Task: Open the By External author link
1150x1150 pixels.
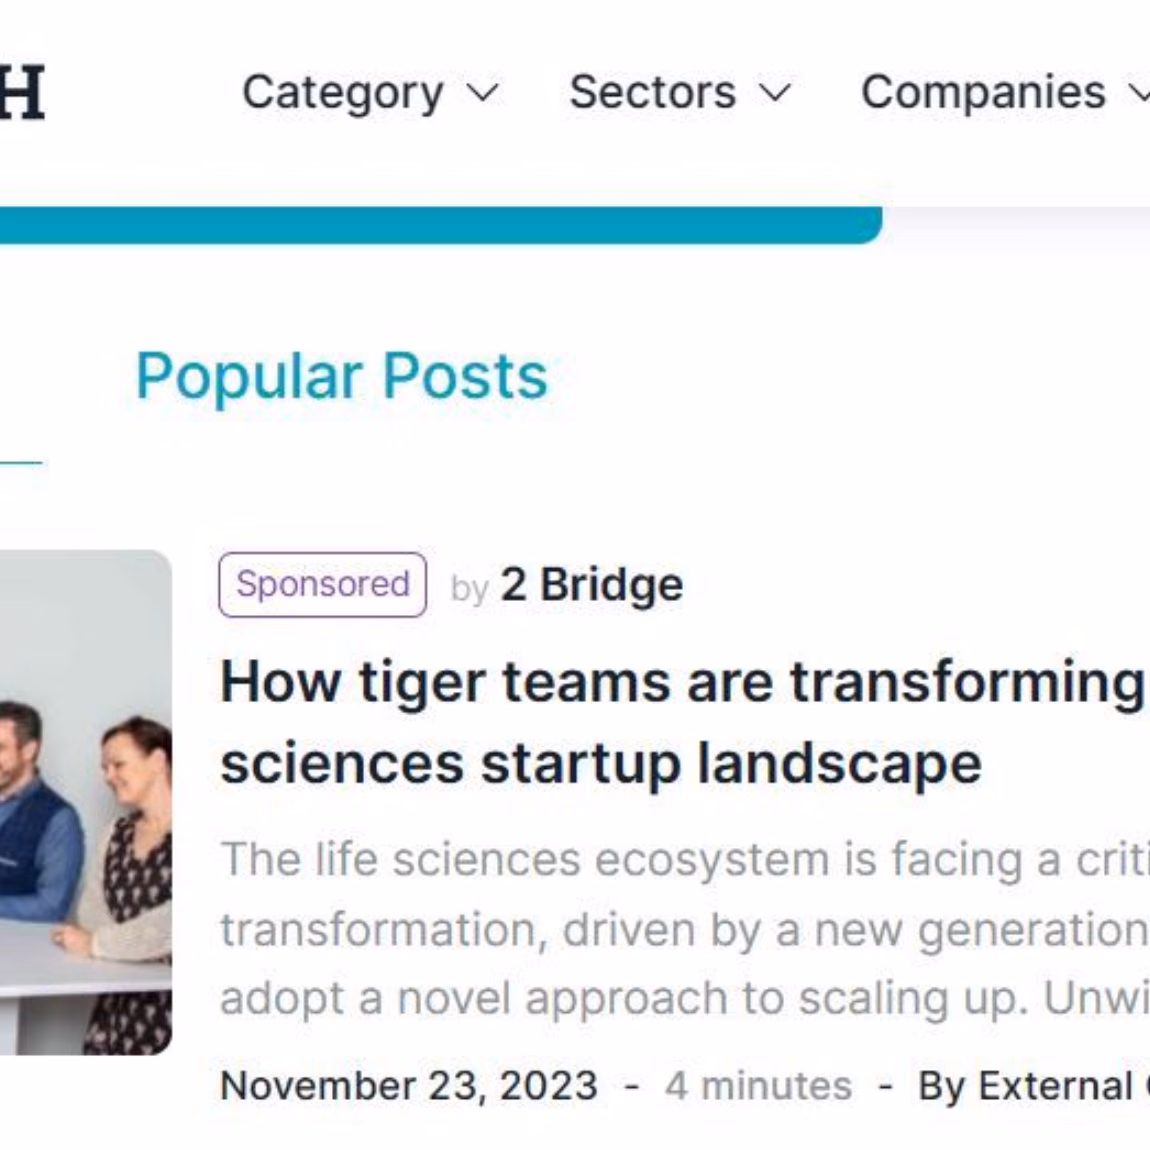Action: (x=1034, y=1085)
